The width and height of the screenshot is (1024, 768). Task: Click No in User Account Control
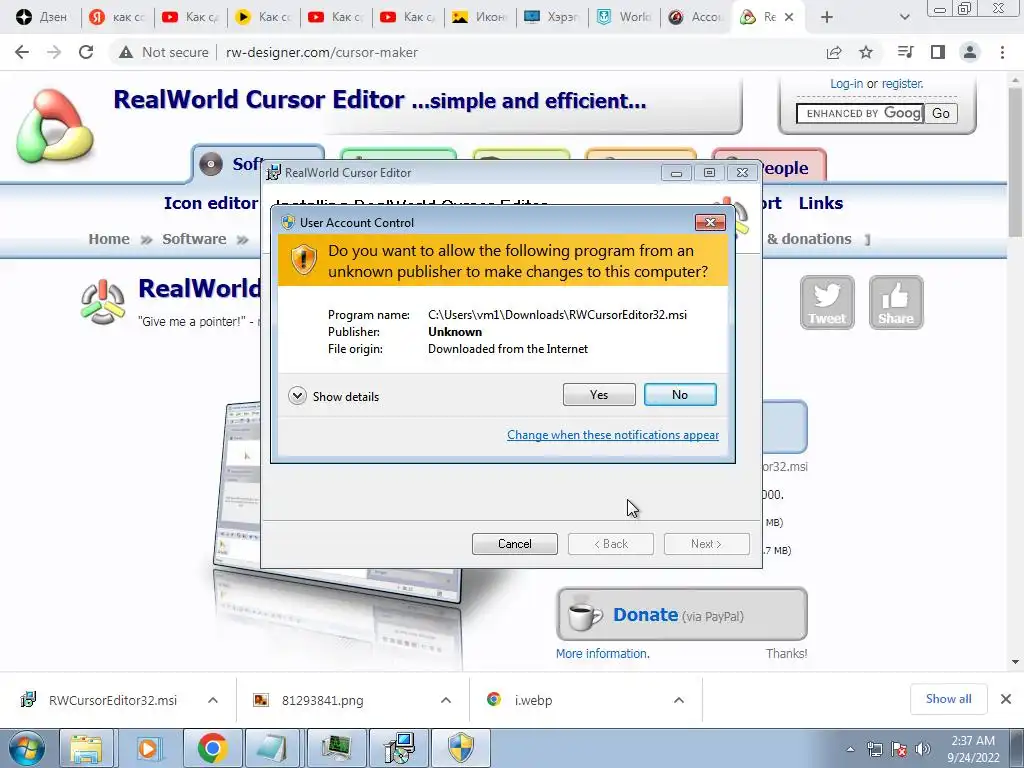pos(680,394)
